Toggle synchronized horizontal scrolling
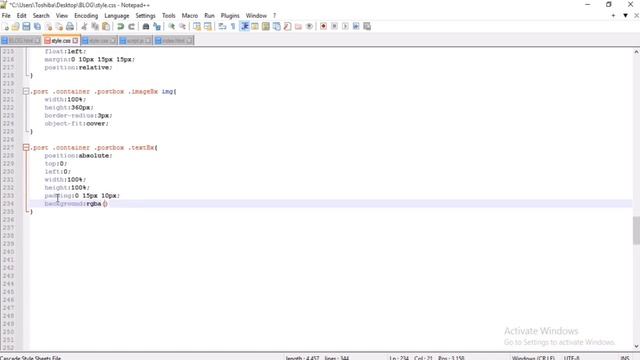Screen dimensions: 640x360 click(x=208, y=27)
